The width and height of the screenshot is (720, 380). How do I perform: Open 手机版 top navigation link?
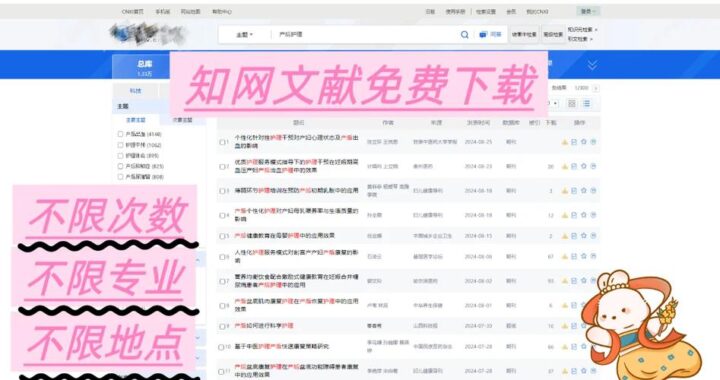(x=163, y=11)
